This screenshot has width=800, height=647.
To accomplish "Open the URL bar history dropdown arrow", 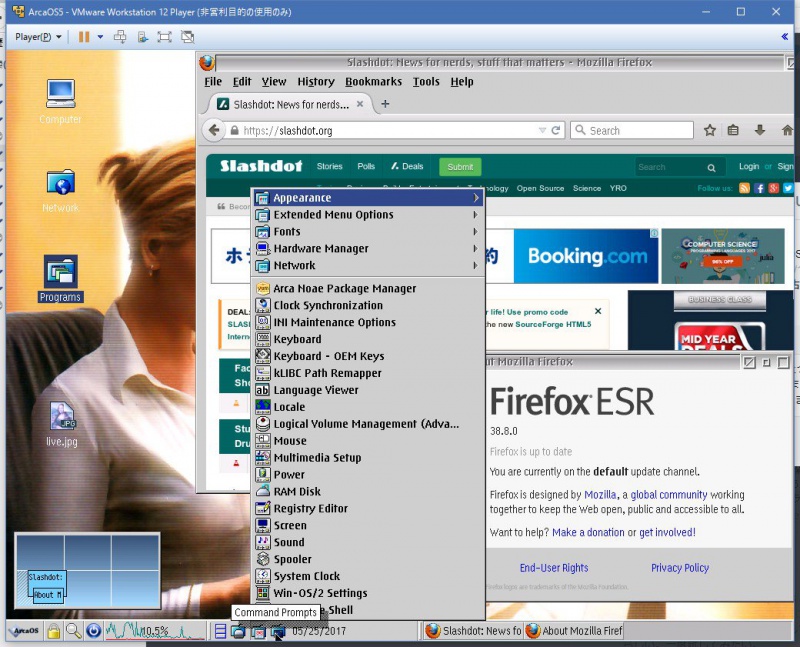I will pos(542,130).
